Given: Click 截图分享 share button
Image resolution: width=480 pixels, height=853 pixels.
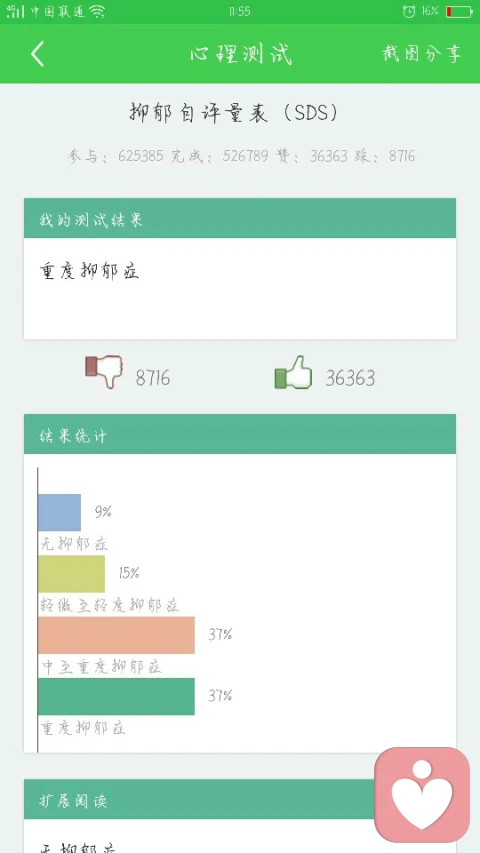Looking at the screenshot, I should [x=422, y=53].
